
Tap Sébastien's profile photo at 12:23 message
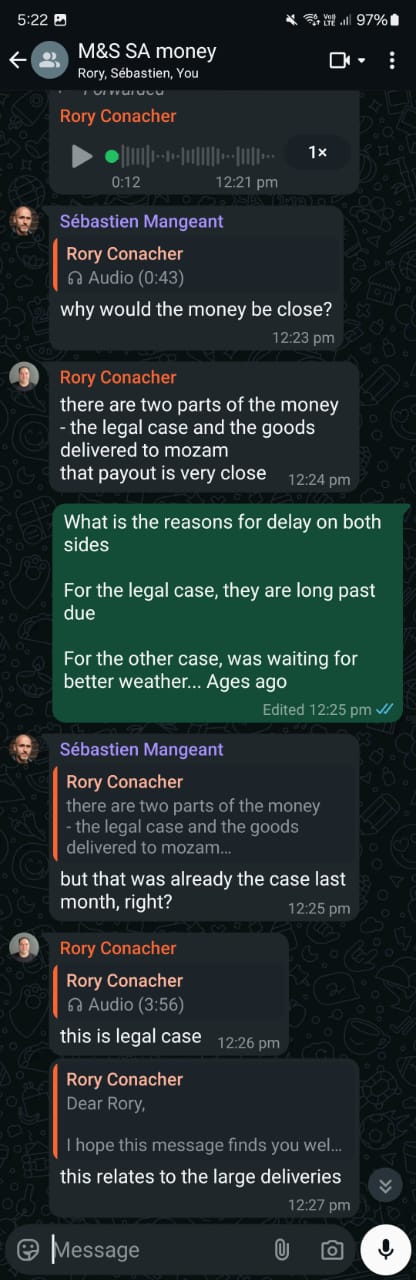24,221
